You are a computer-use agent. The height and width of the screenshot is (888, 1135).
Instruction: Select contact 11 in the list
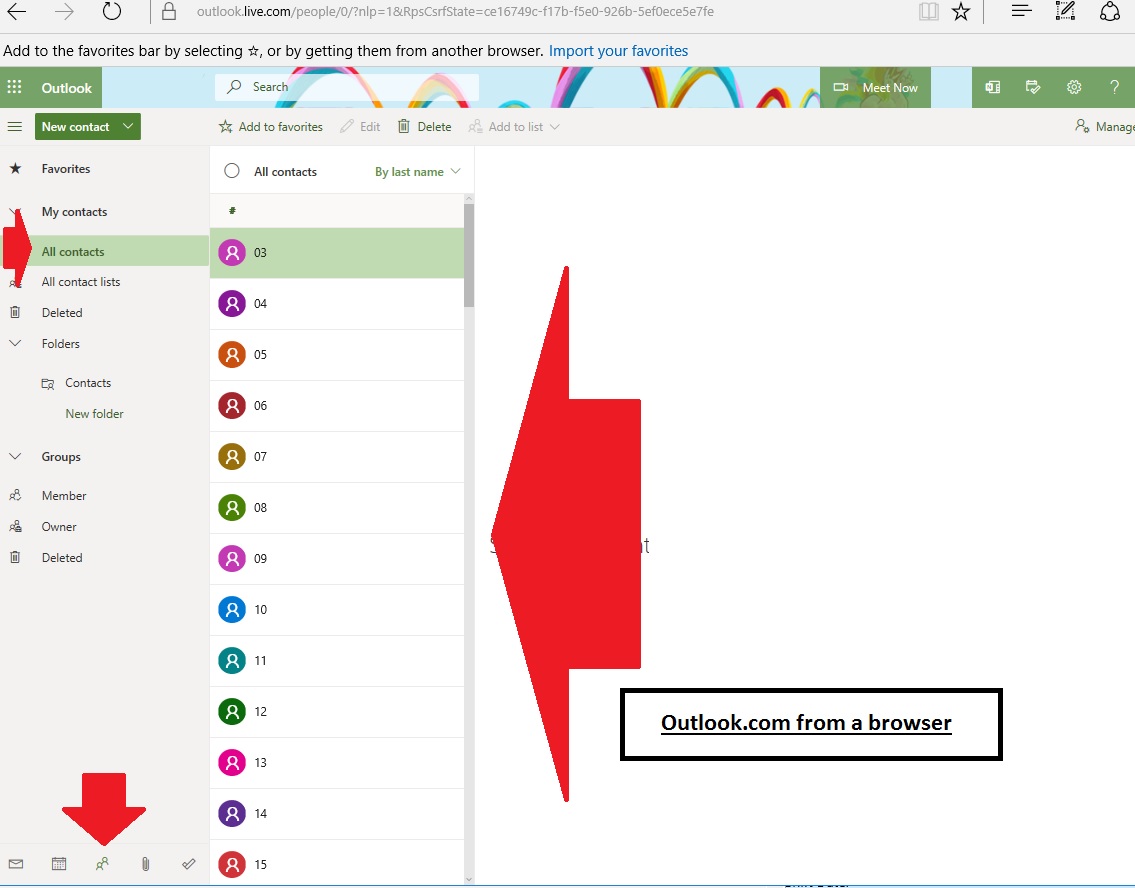pyautogui.click(x=337, y=661)
